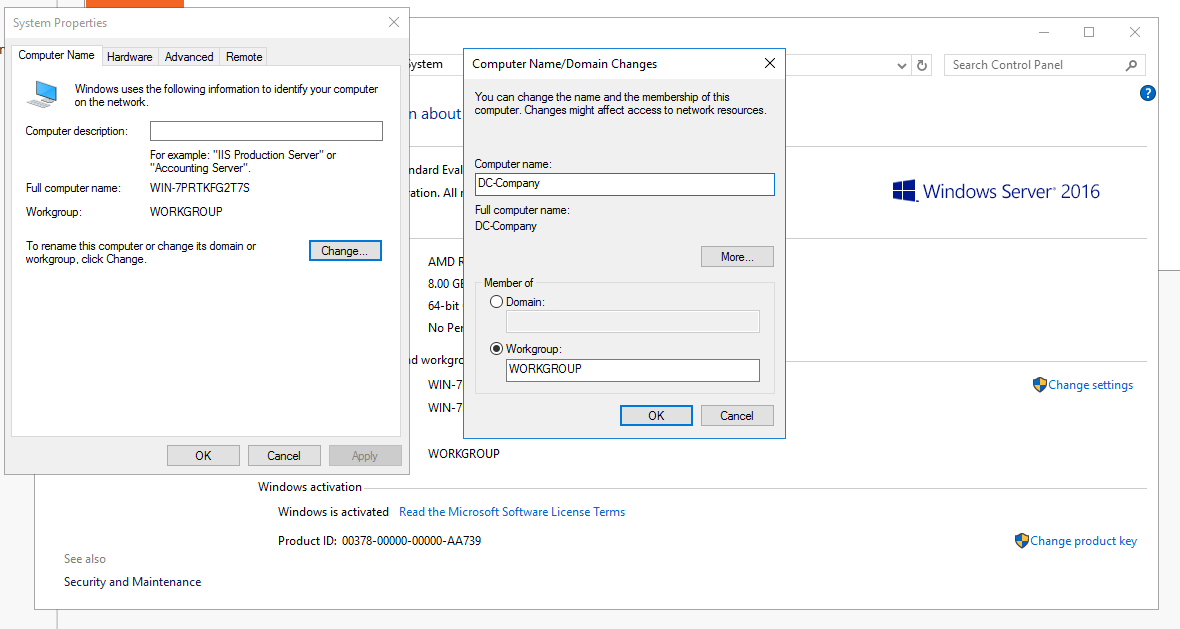The width and height of the screenshot is (1180, 629).
Task: Select the Workgroup radio button
Action: (497, 349)
